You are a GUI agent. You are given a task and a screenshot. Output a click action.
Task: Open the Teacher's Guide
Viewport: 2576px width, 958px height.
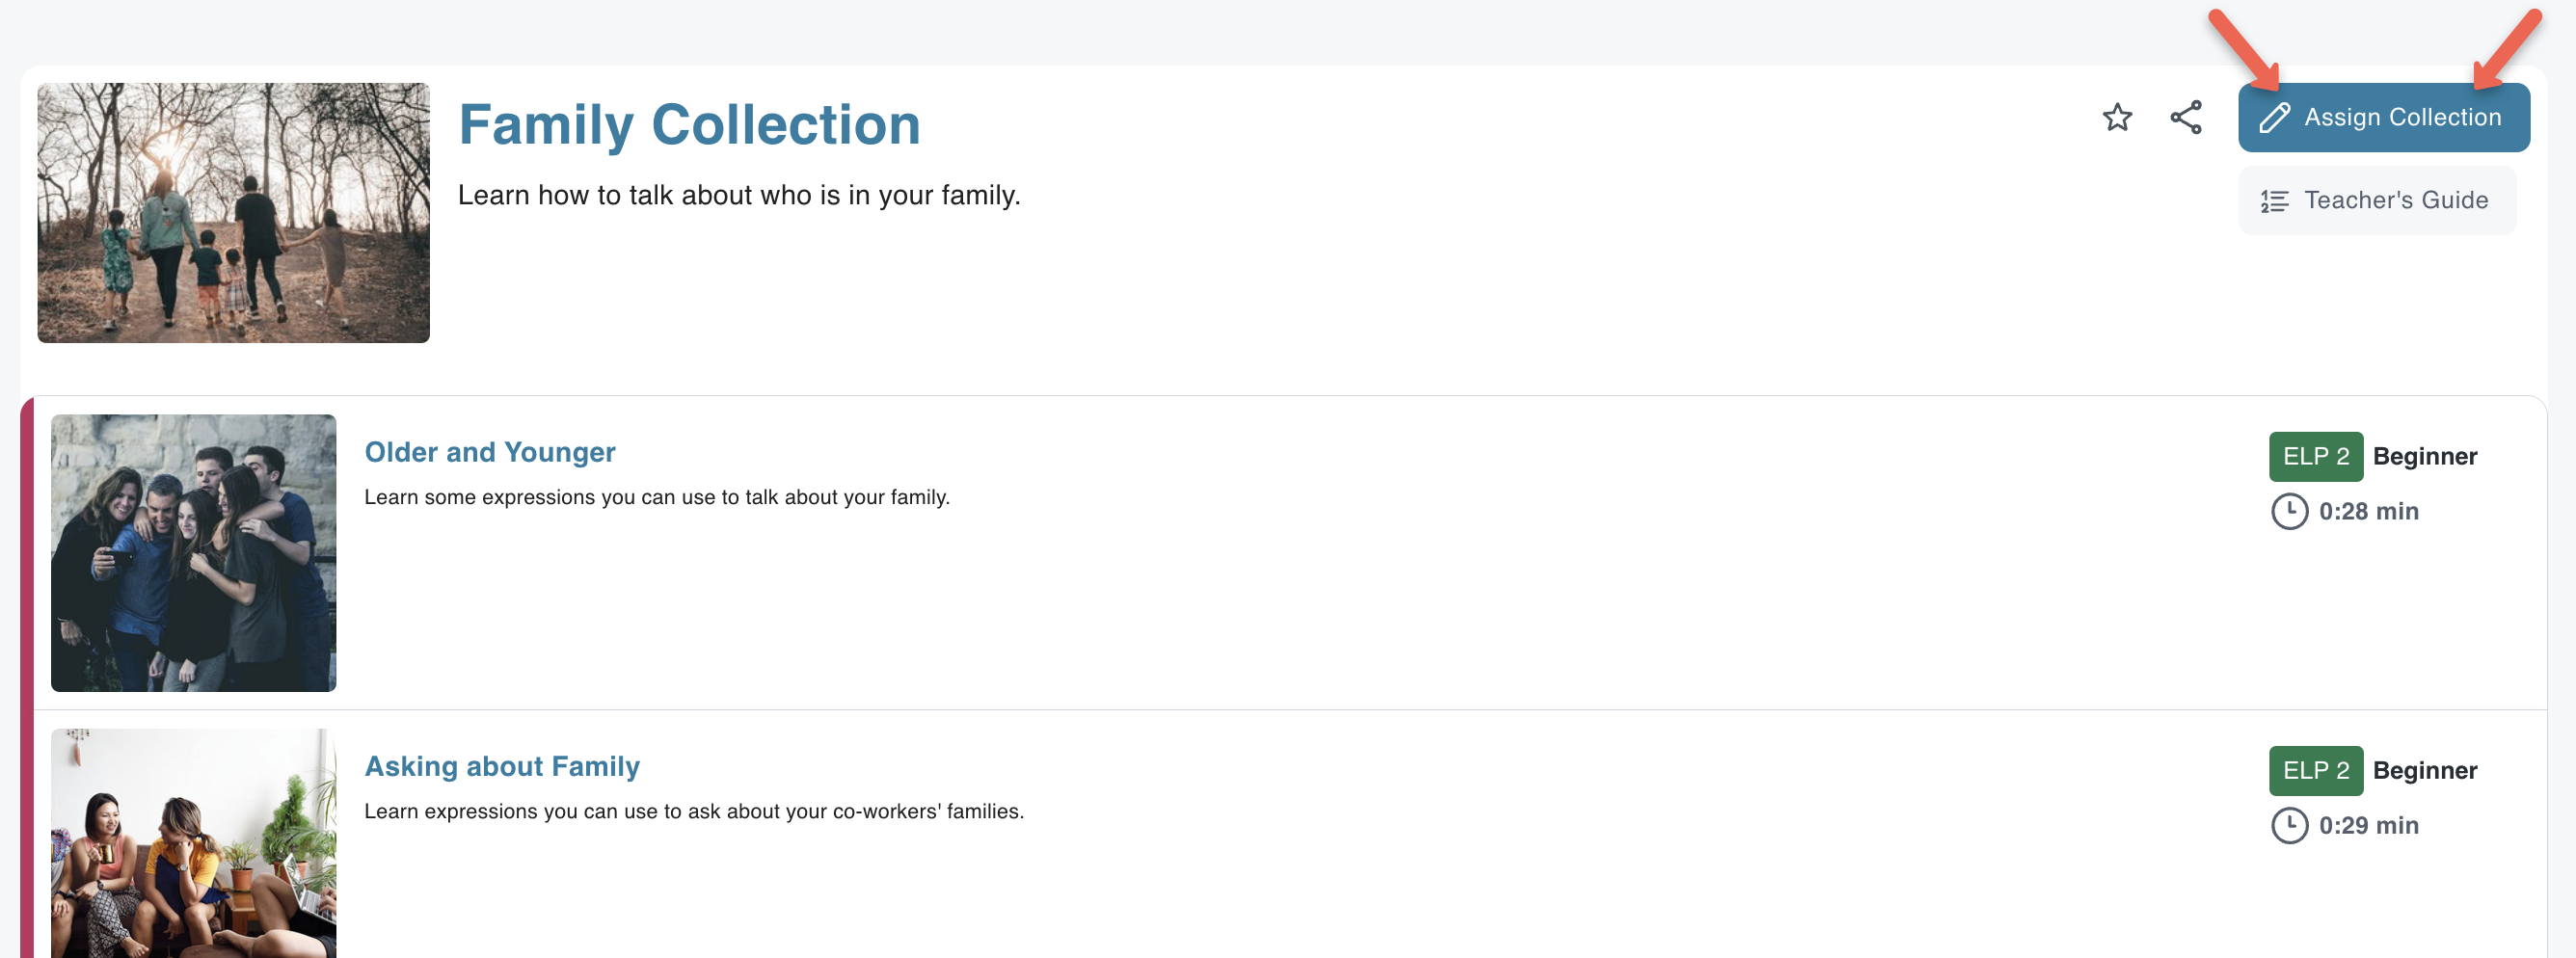pyautogui.click(x=2376, y=201)
